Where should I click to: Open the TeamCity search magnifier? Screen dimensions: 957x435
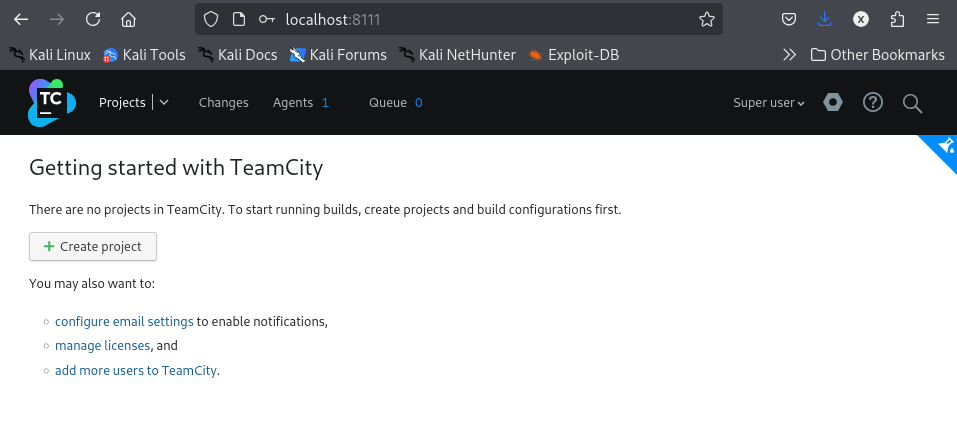912,103
